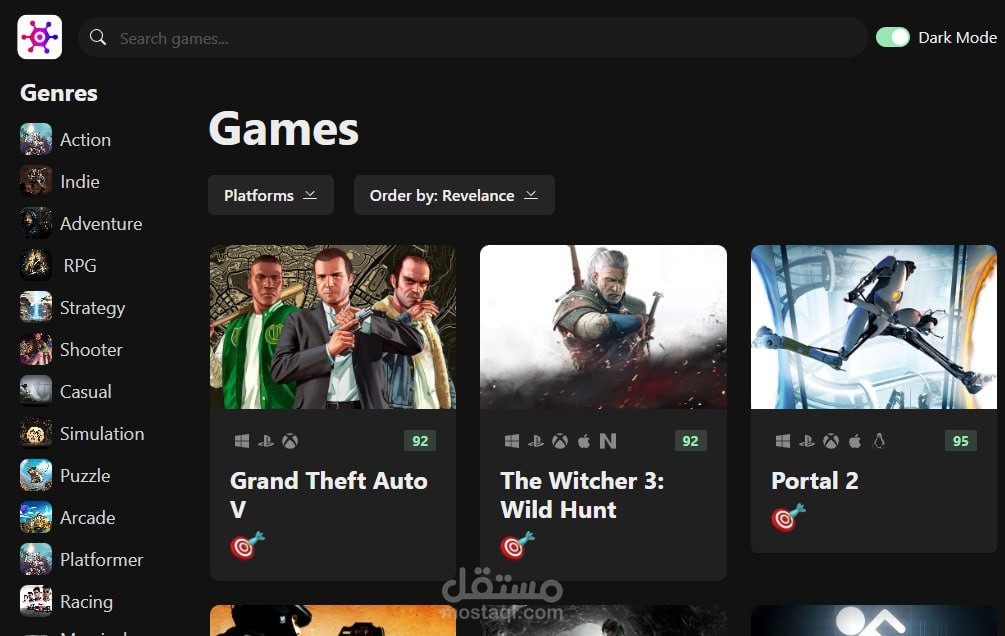This screenshot has height=636, width=1005.
Task: Click Apple icon on The Witcher 3 card
Action: pos(584,441)
